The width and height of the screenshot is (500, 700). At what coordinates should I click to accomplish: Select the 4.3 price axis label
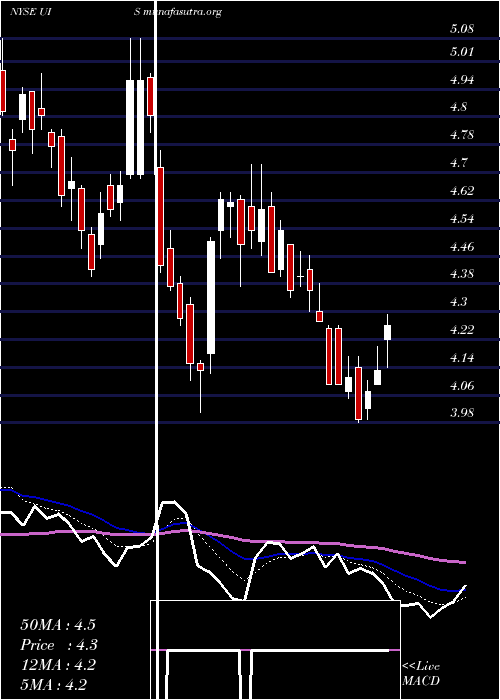[459, 302]
